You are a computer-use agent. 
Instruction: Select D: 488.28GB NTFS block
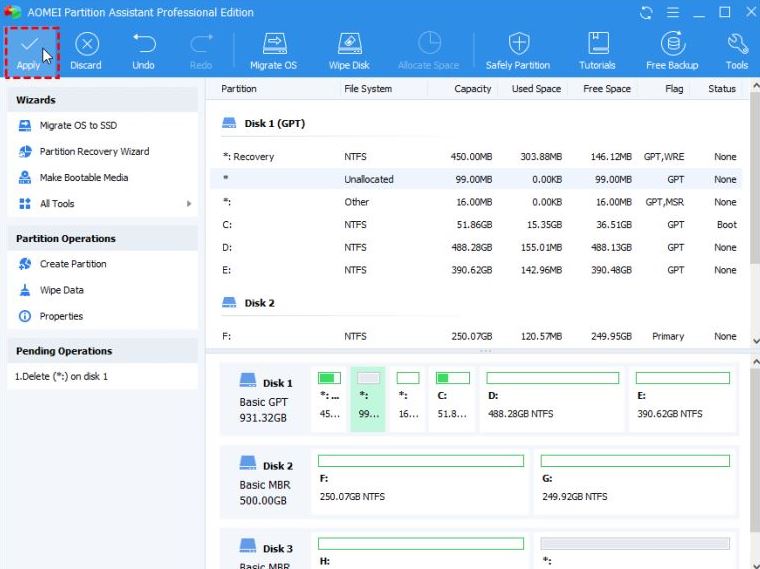tap(553, 399)
